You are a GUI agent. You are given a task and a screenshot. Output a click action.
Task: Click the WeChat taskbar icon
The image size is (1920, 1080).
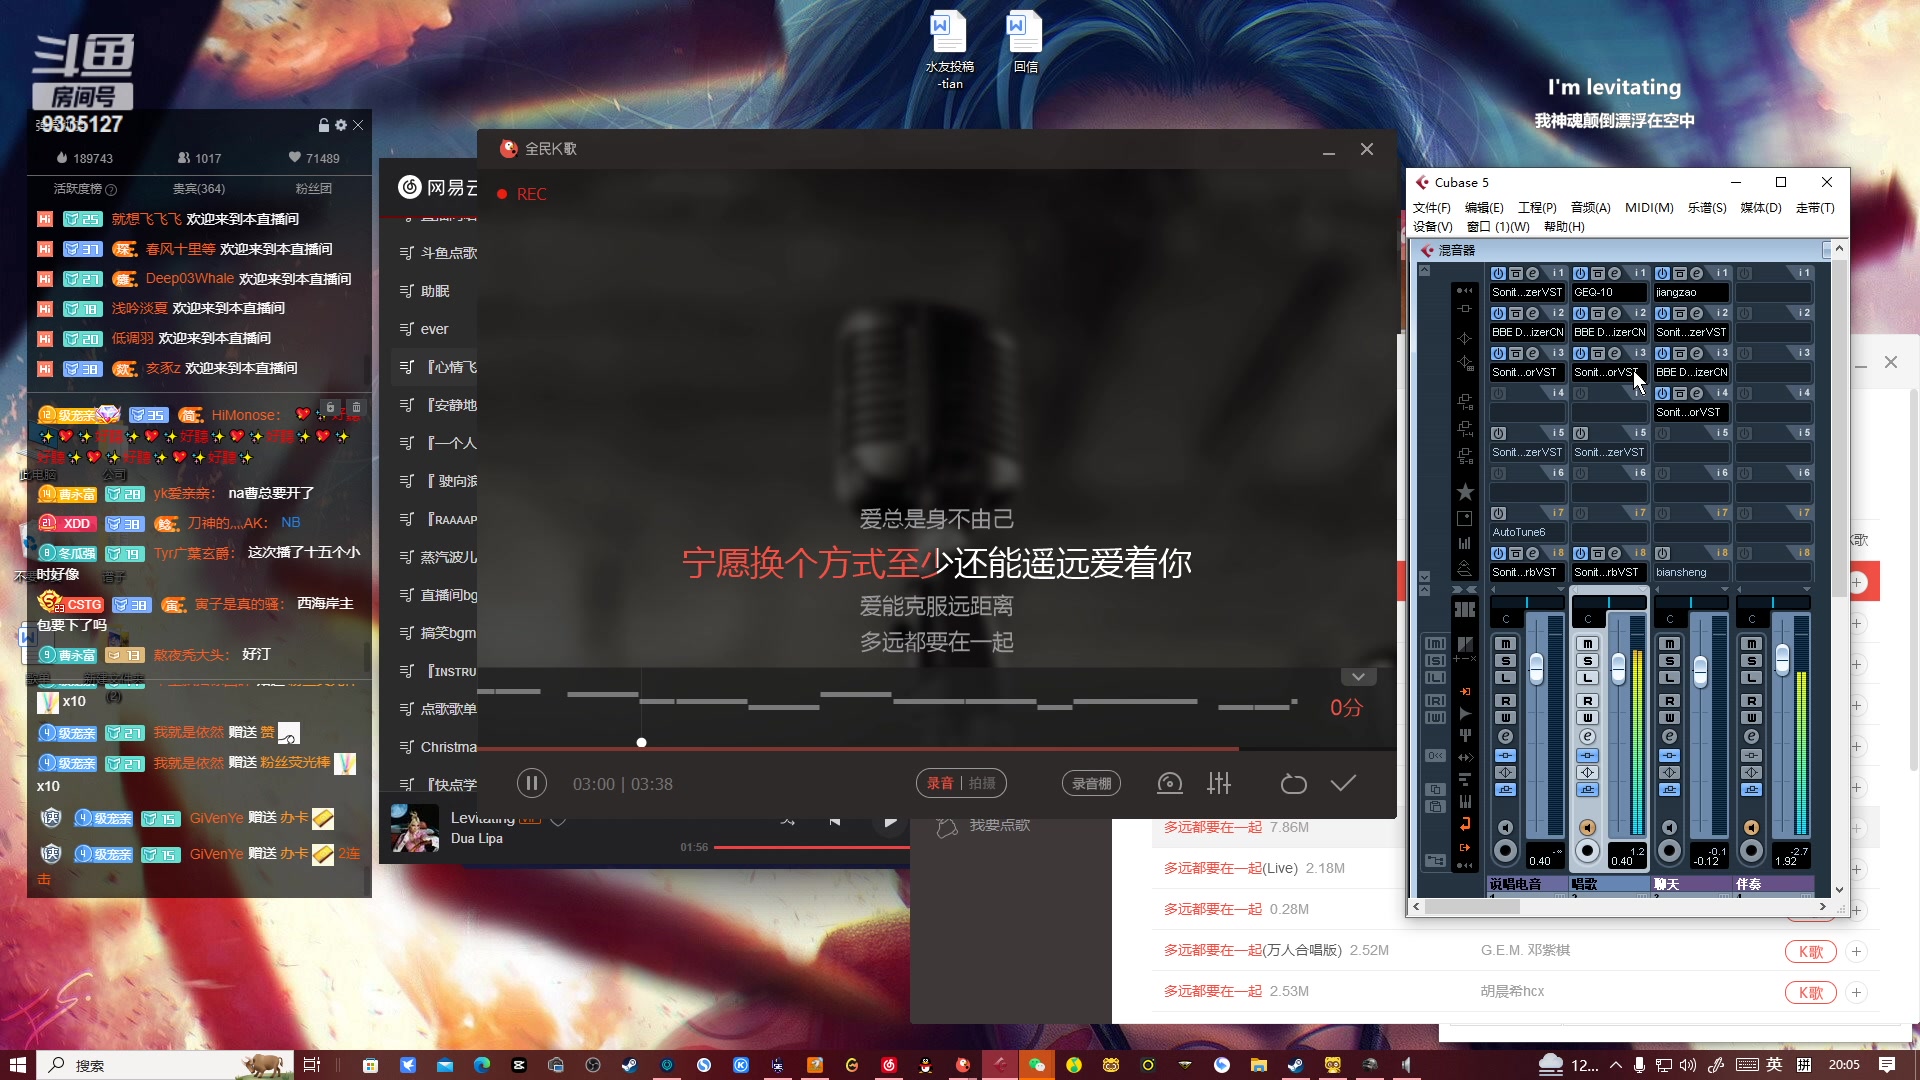click(x=1036, y=1065)
